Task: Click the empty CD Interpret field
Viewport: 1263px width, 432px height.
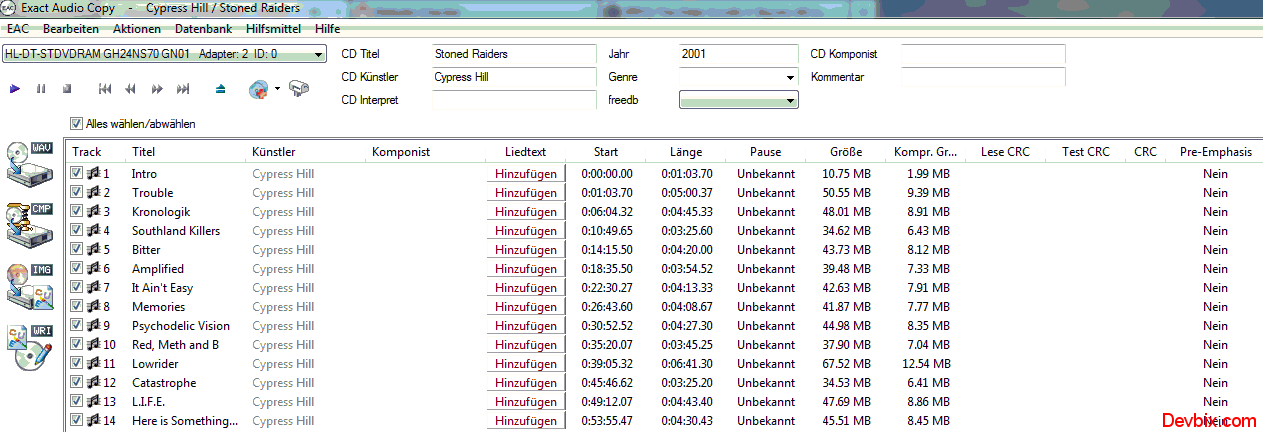Action: 514,100
